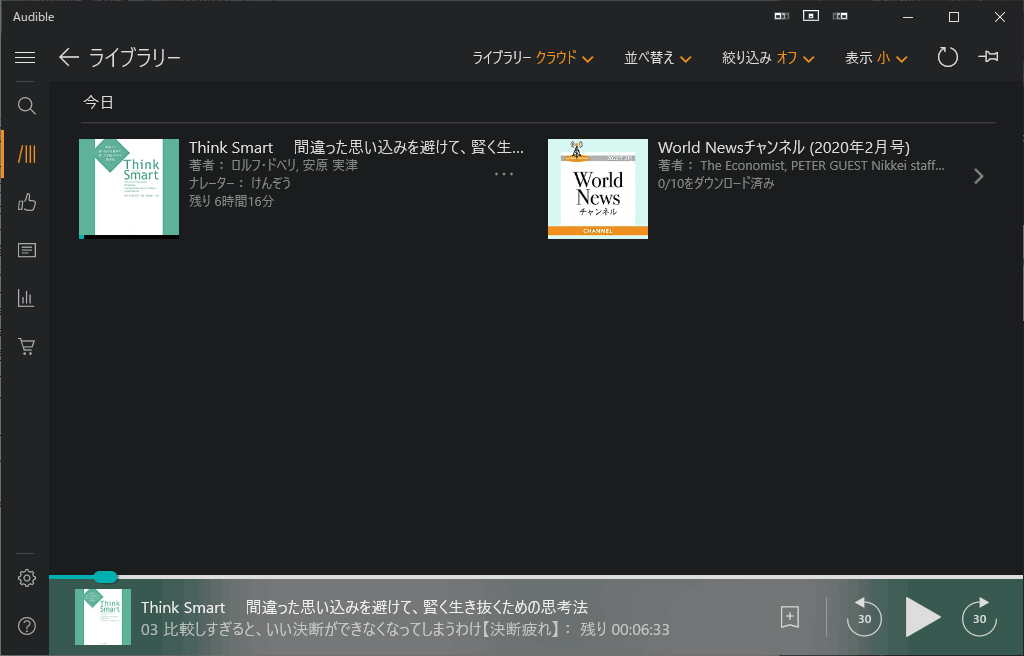Expand World Newsチャンネル episodes chevron
Image resolution: width=1024 pixels, height=656 pixels.
click(978, 176)
